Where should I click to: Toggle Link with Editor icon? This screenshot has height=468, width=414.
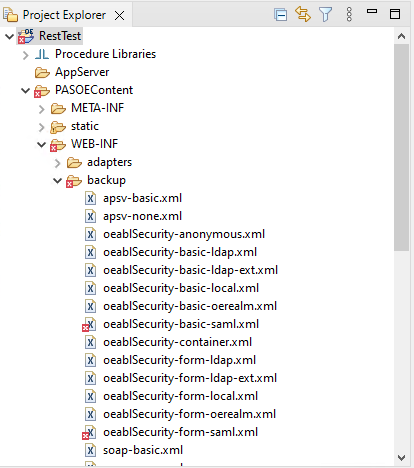[x=303, y=15]
